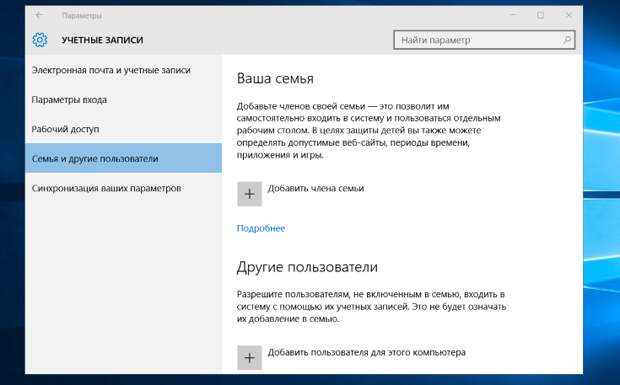The image size is (620, 385).
Task: Maximize the Параметры window
Action: (540, 15)
